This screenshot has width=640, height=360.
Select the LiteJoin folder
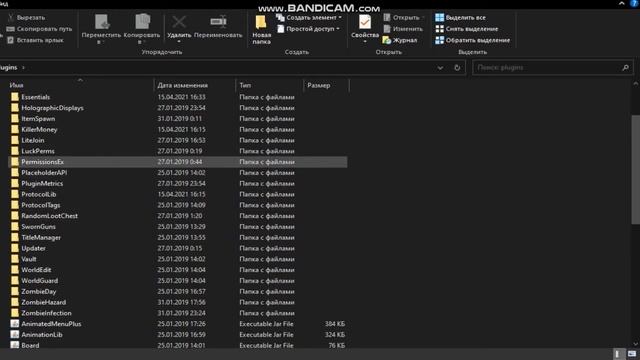pyautogui.click(x=178, y=140)
